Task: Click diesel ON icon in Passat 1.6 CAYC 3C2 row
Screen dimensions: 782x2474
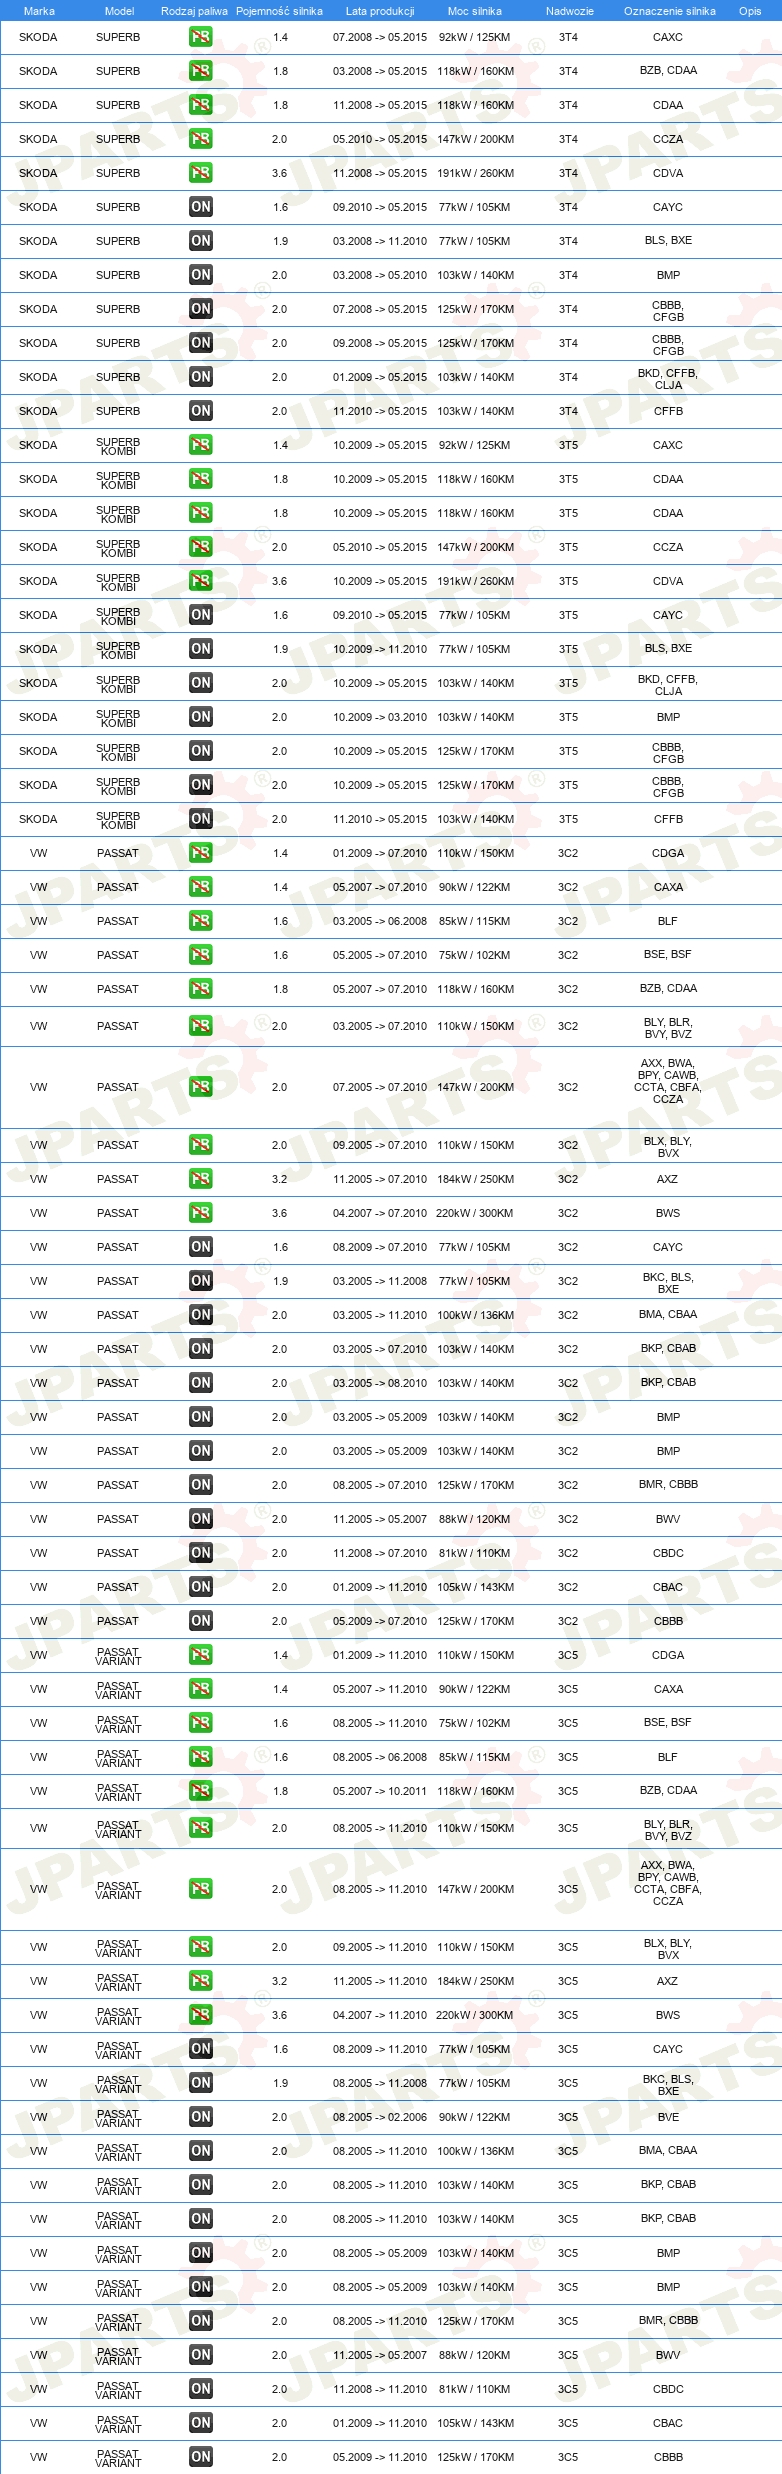Action: (x=201, y=1247)
